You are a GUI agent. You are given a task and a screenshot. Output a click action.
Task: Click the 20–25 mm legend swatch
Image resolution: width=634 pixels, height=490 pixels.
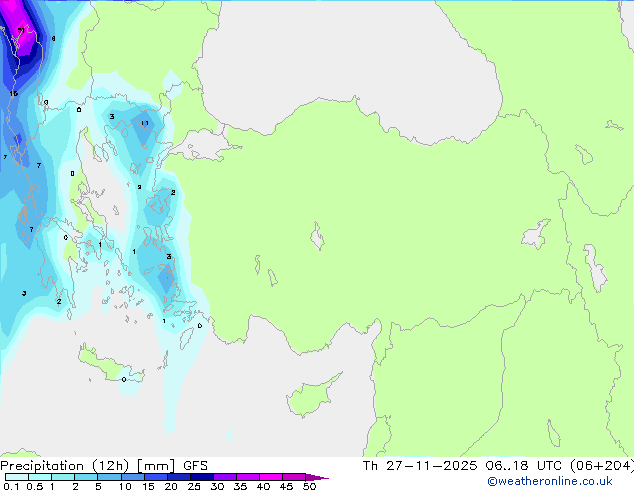tap(178, 477)
